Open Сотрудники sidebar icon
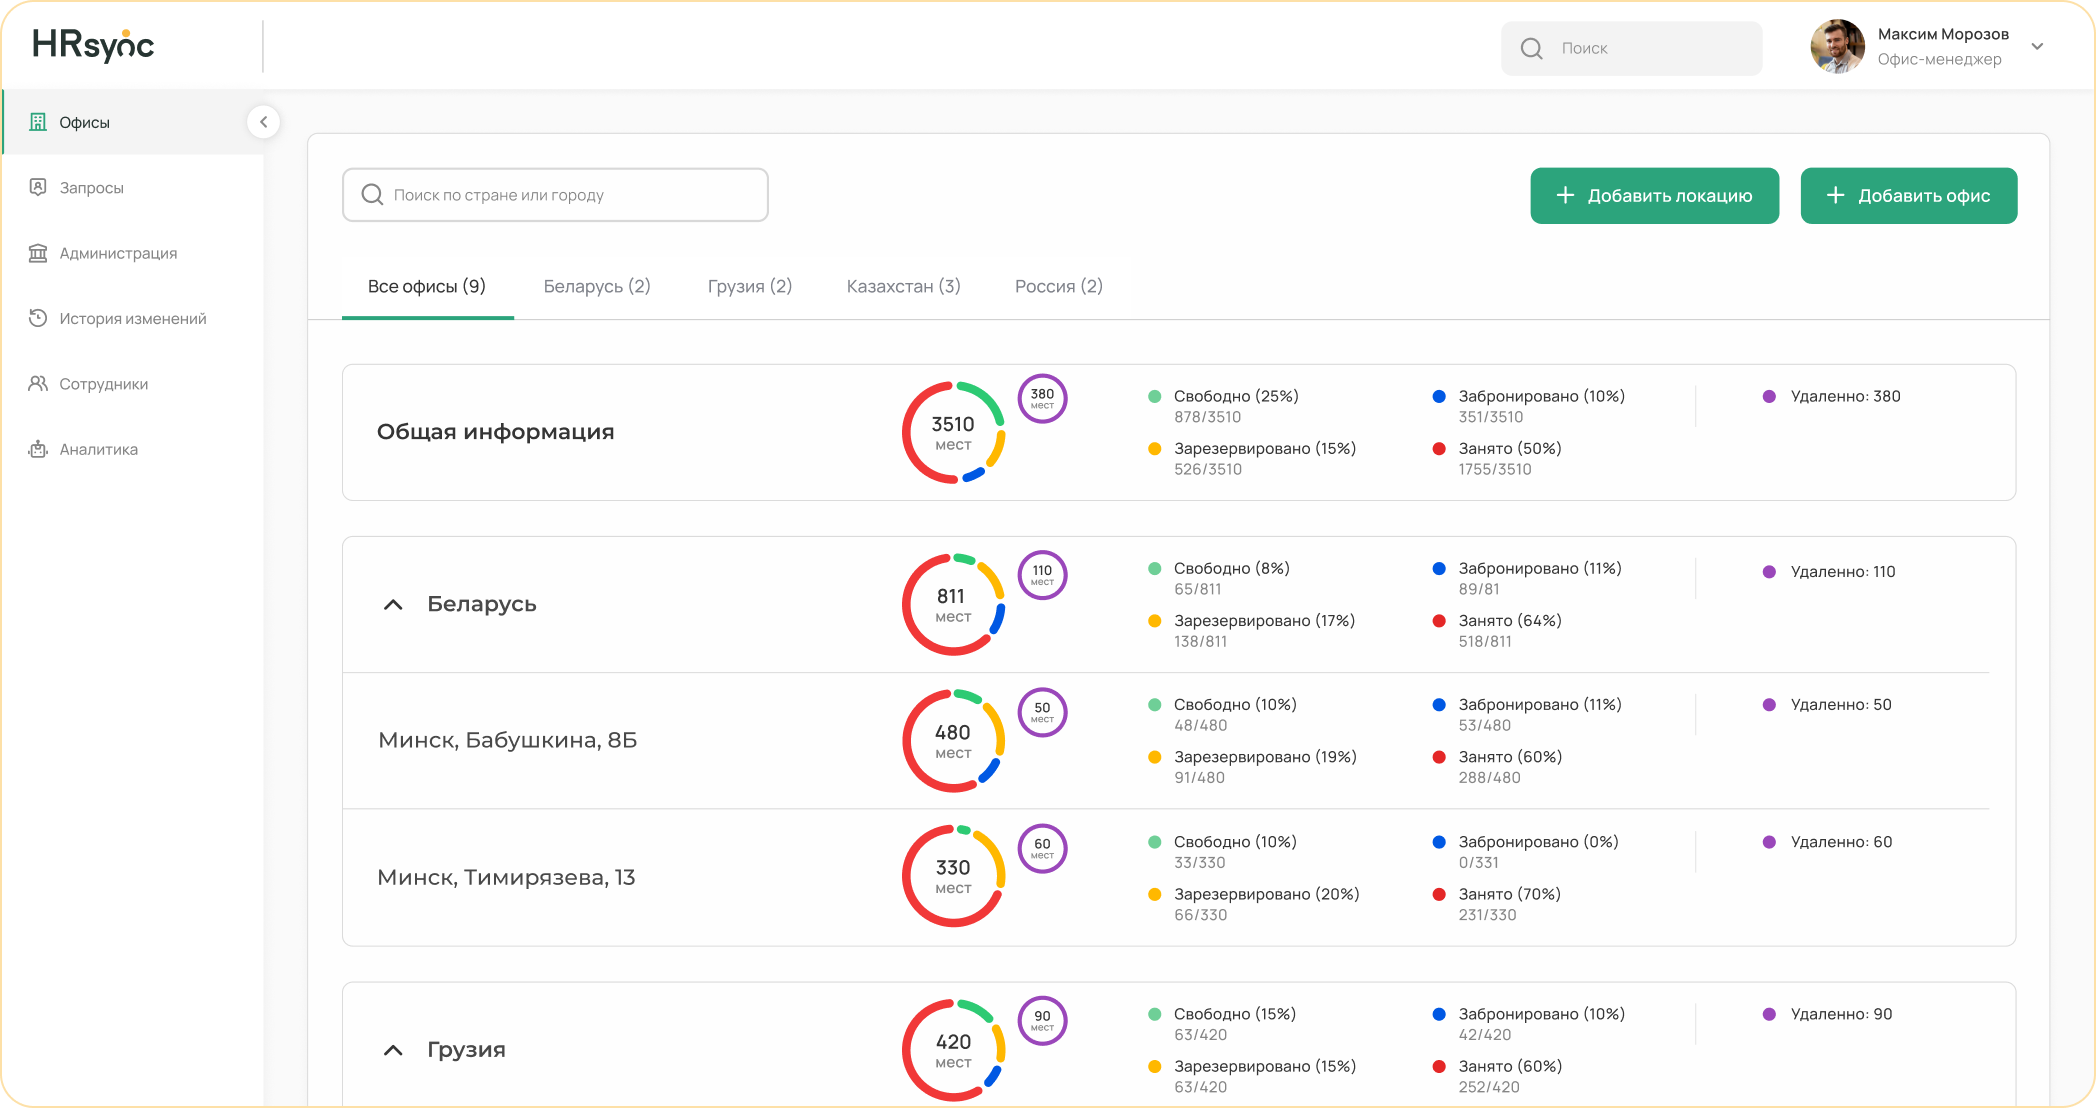The height and width of the screenshot is (1108, 2096). (x=38, y=384)
